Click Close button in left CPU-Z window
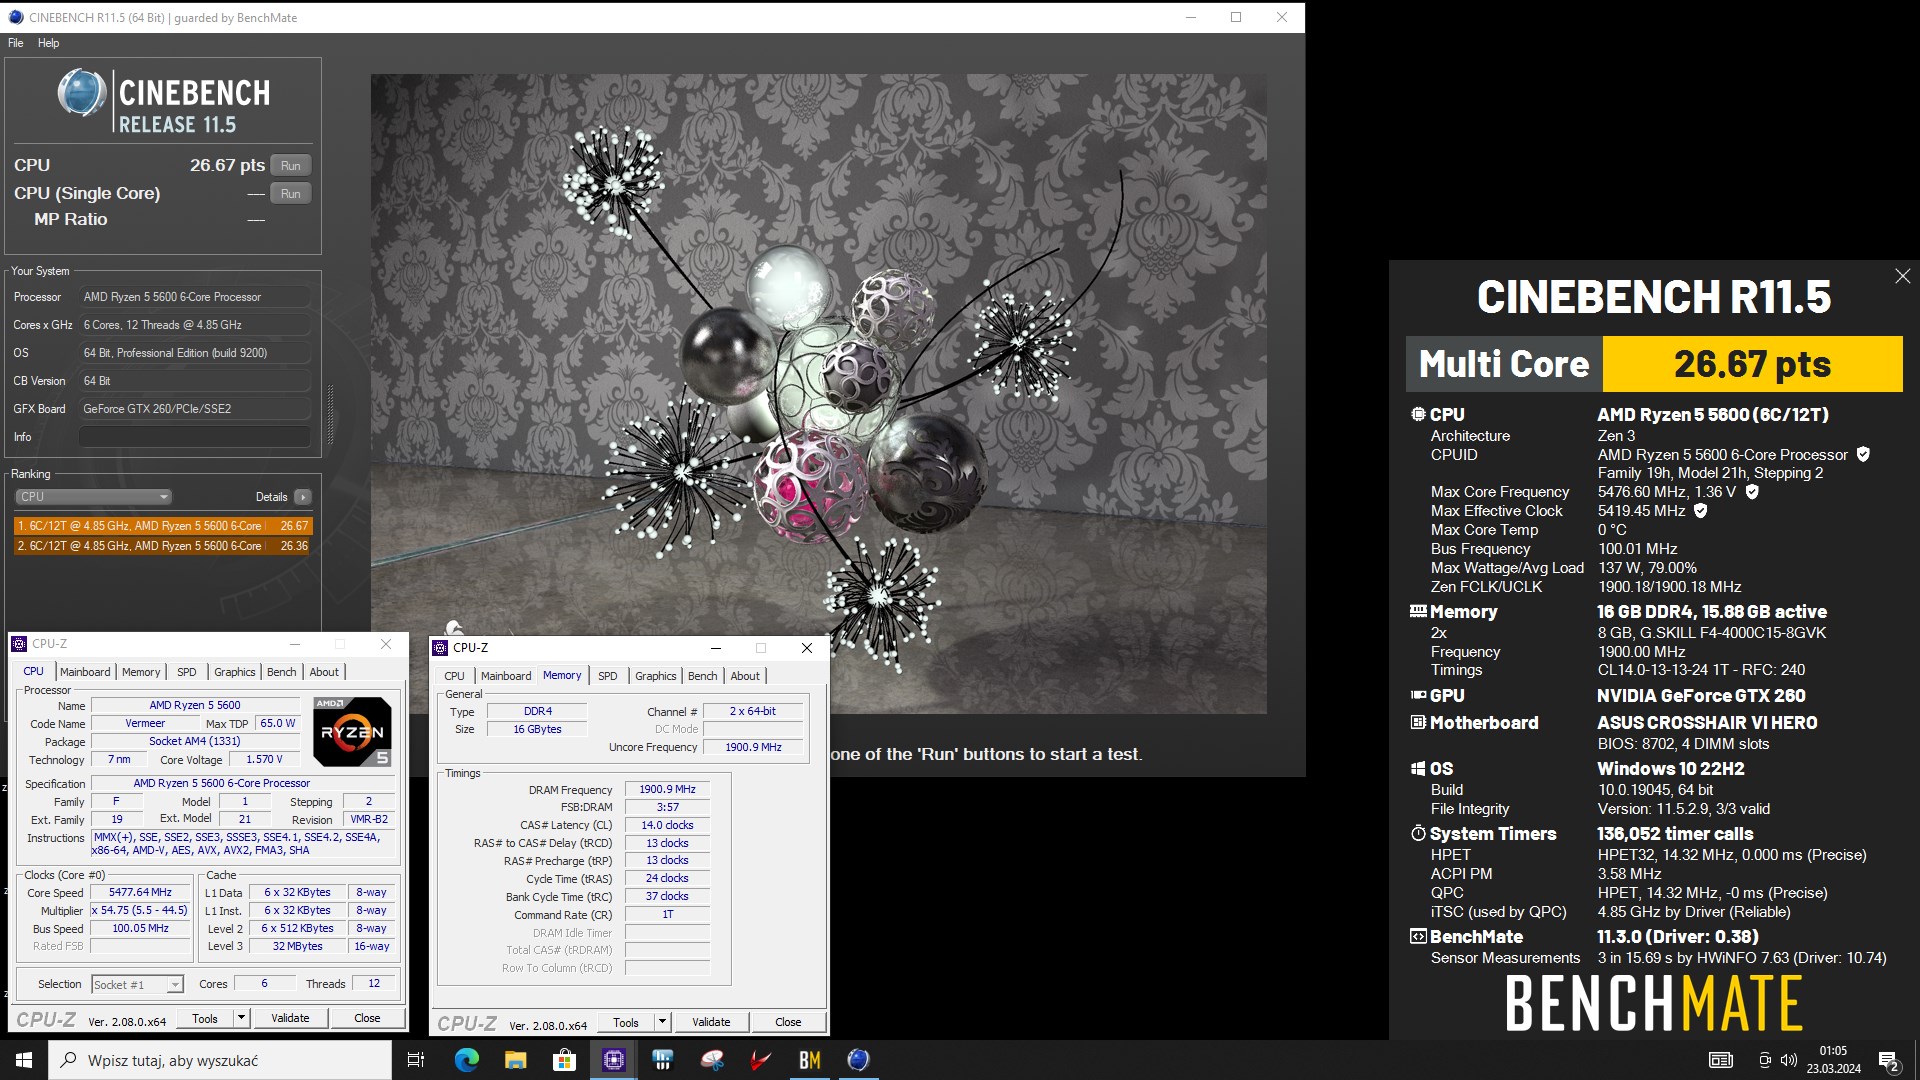This screenshot has height=1080, width=1920. pos(367,1018)
